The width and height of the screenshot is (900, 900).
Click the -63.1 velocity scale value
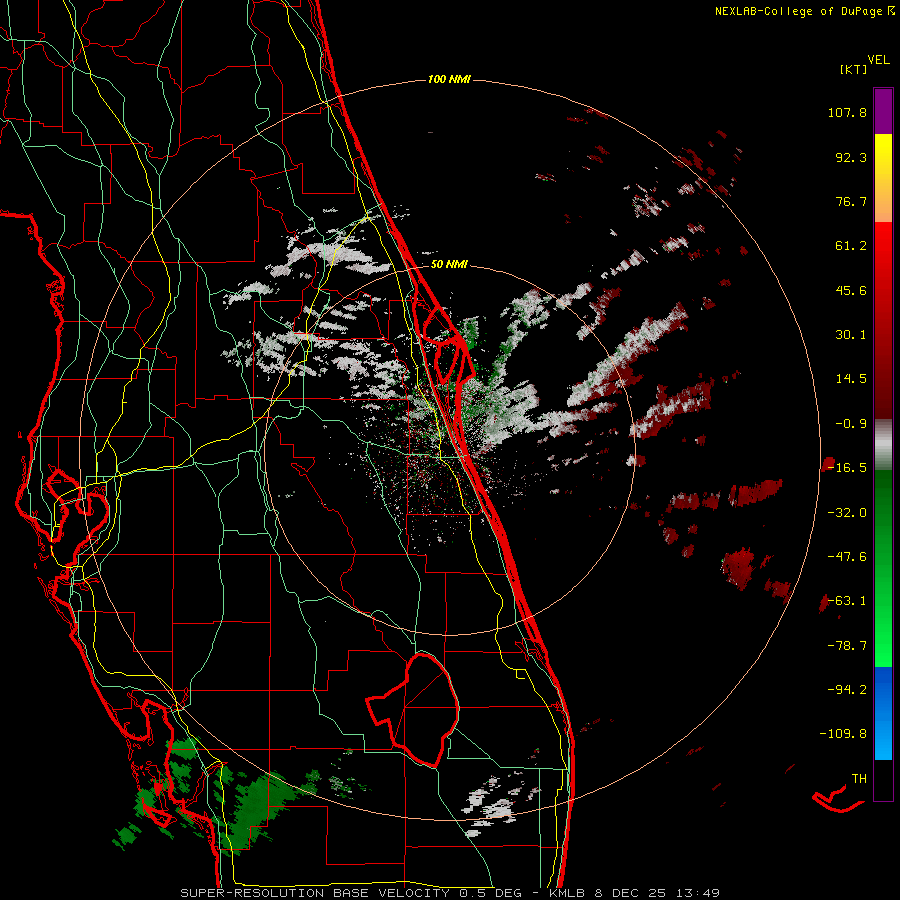(x=847, y=601)
